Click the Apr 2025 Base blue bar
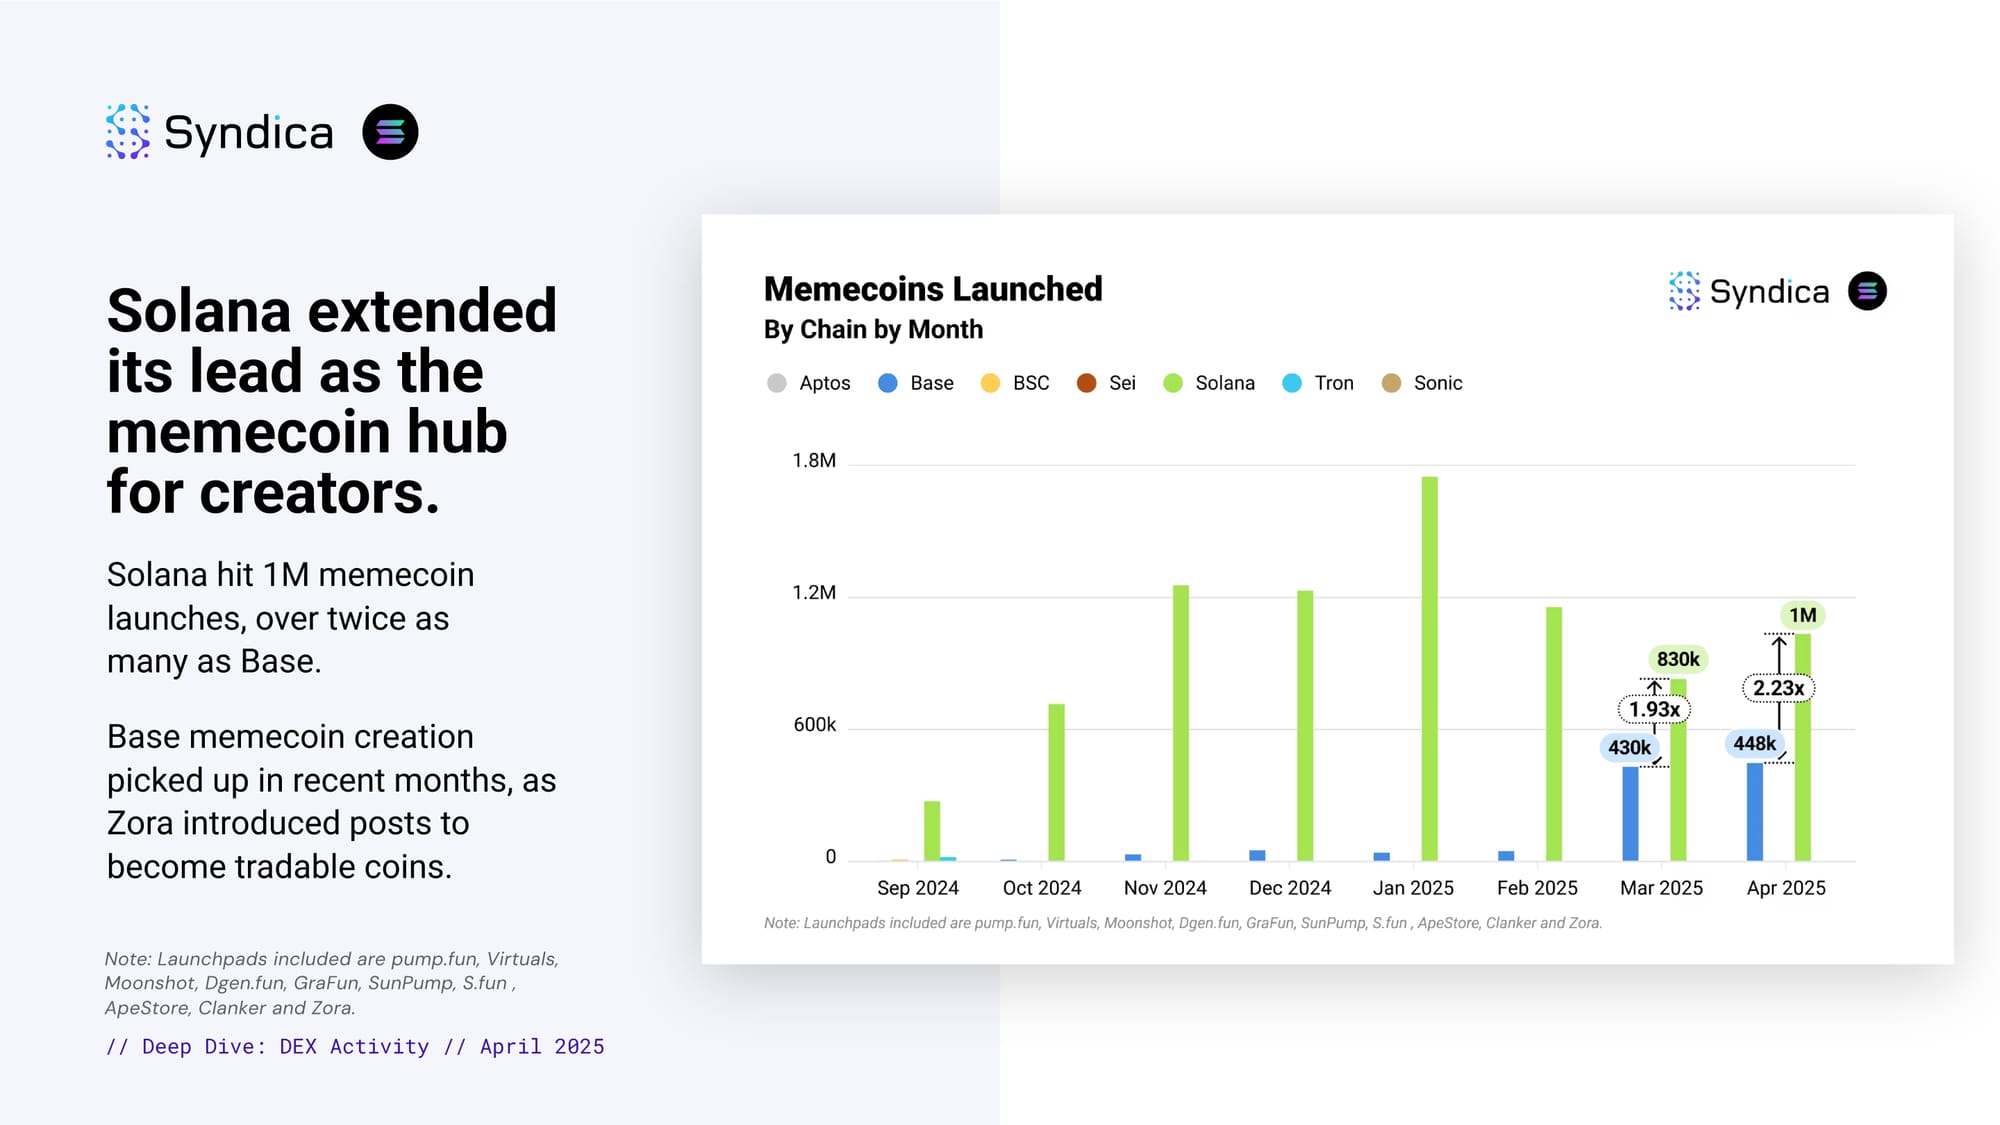Viewport: 2000px width, 1125px height. 1755,811
